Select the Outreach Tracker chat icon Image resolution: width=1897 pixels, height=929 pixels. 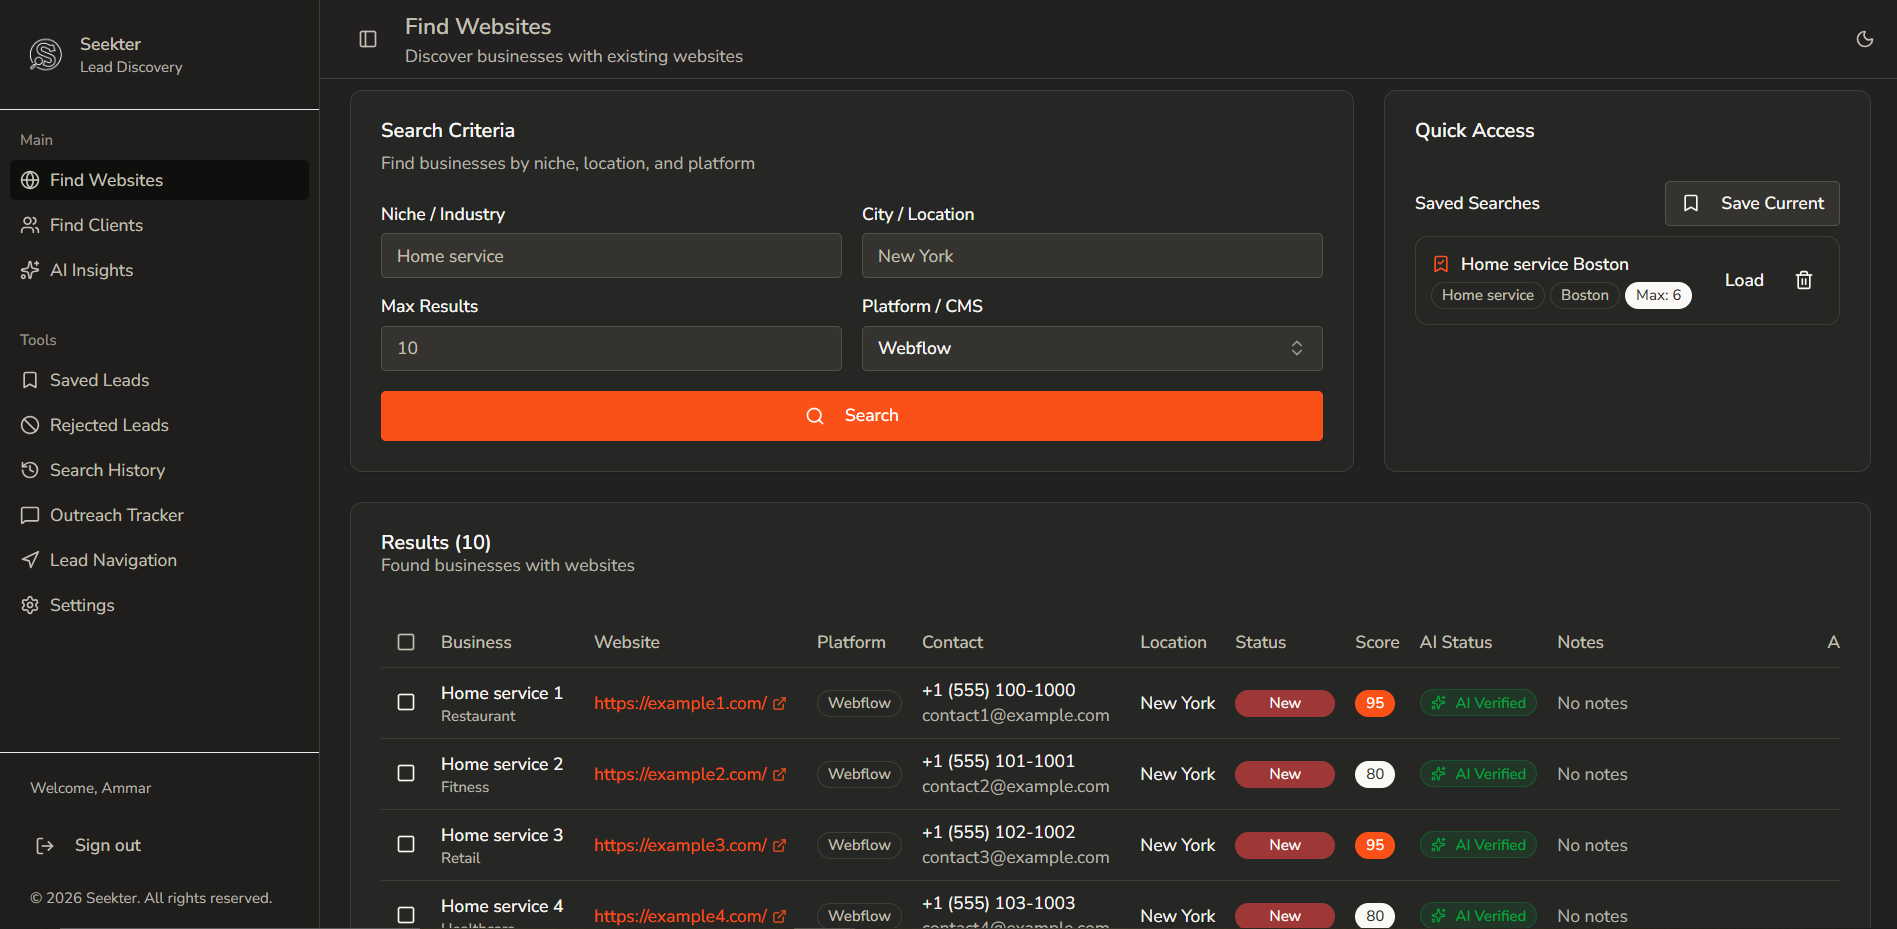tap(31, 515)
